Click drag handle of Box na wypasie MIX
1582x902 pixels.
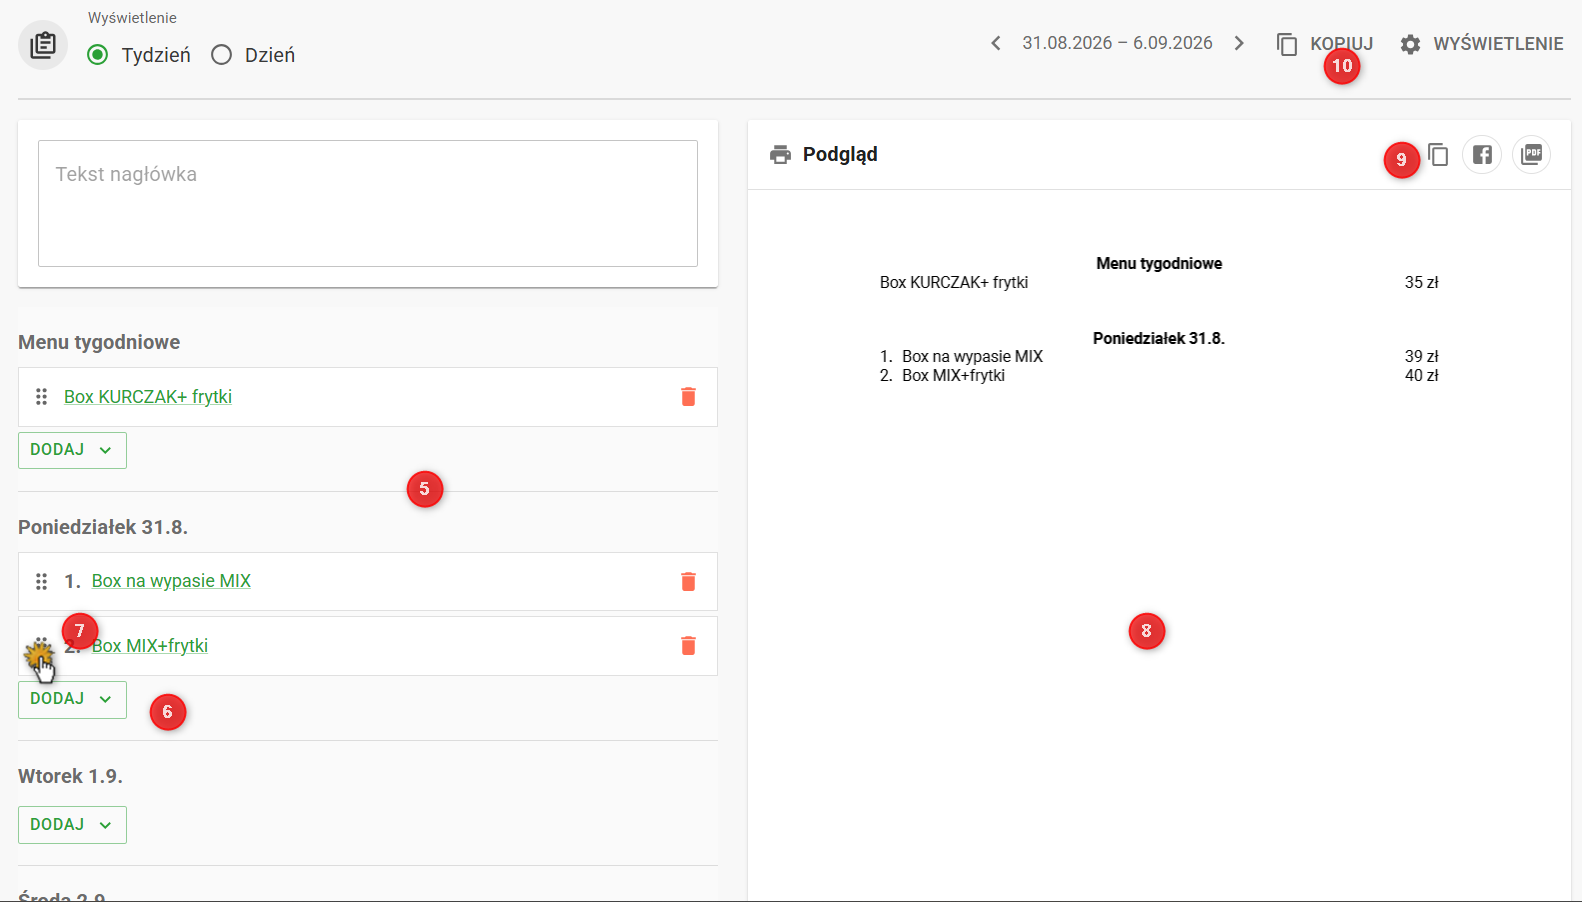41,582
